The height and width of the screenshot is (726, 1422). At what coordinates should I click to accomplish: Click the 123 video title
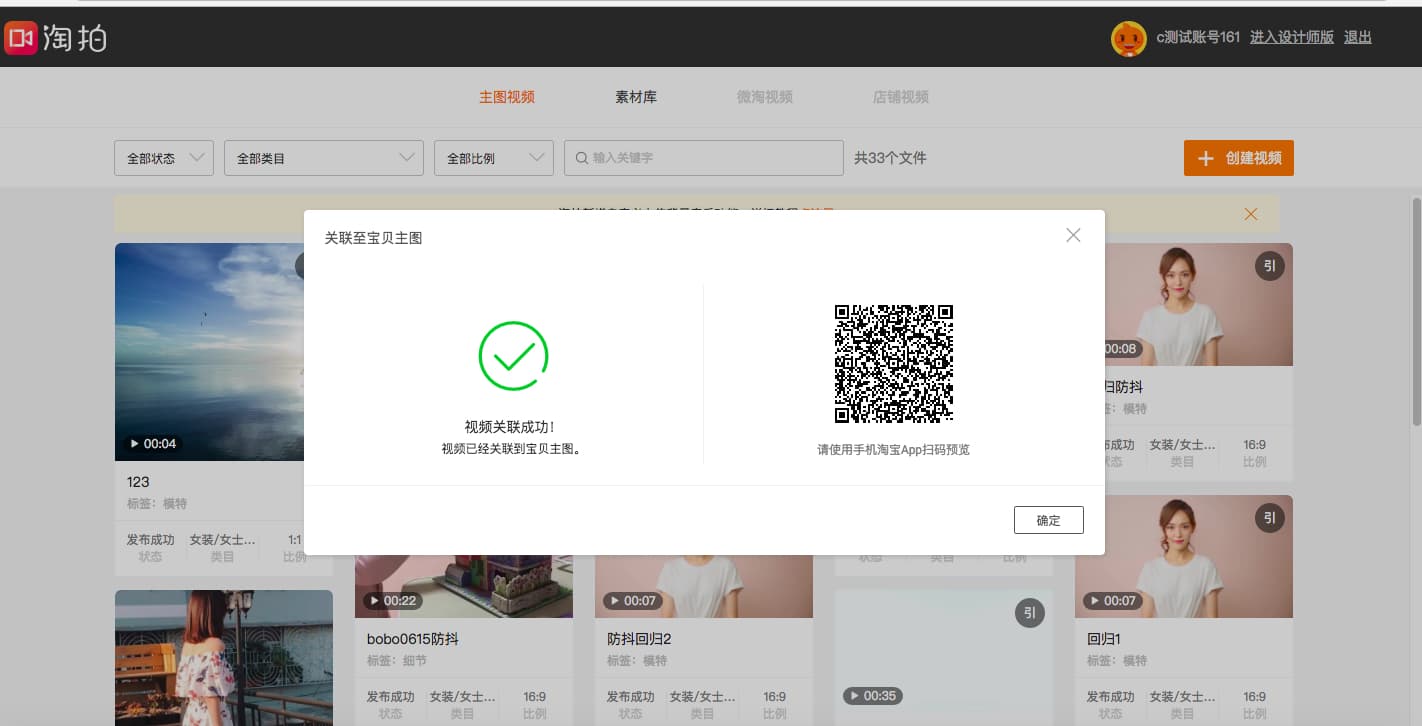(x=138, y=482)
